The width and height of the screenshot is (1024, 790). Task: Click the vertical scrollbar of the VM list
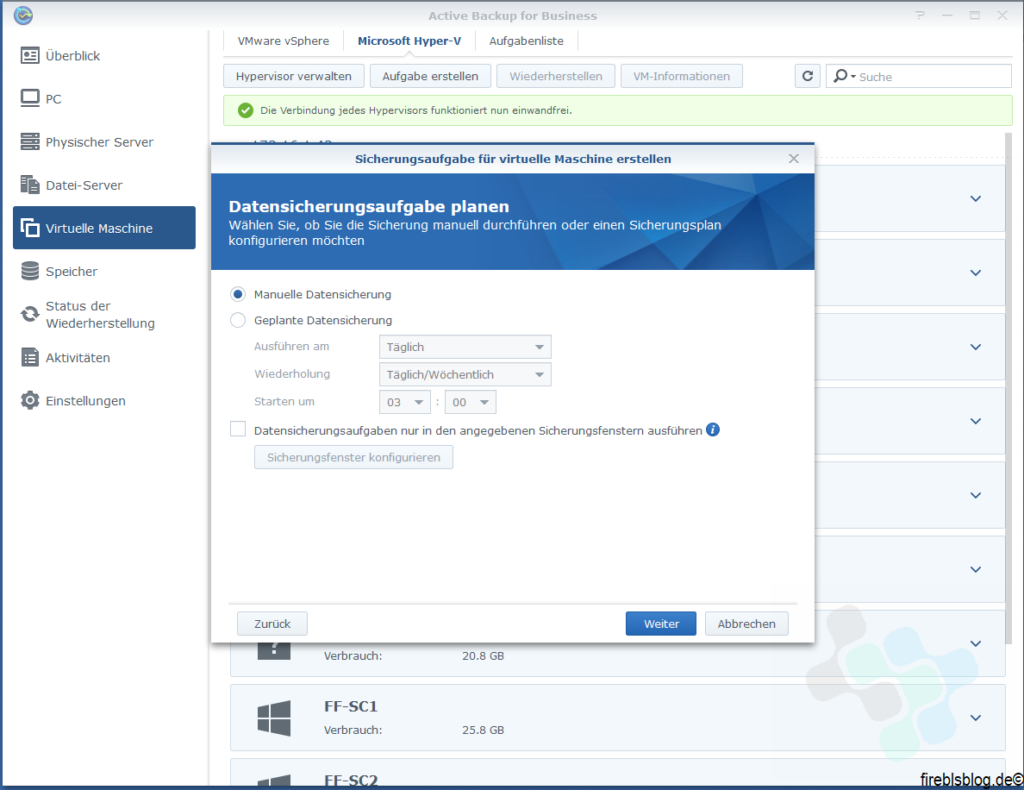1008,388
